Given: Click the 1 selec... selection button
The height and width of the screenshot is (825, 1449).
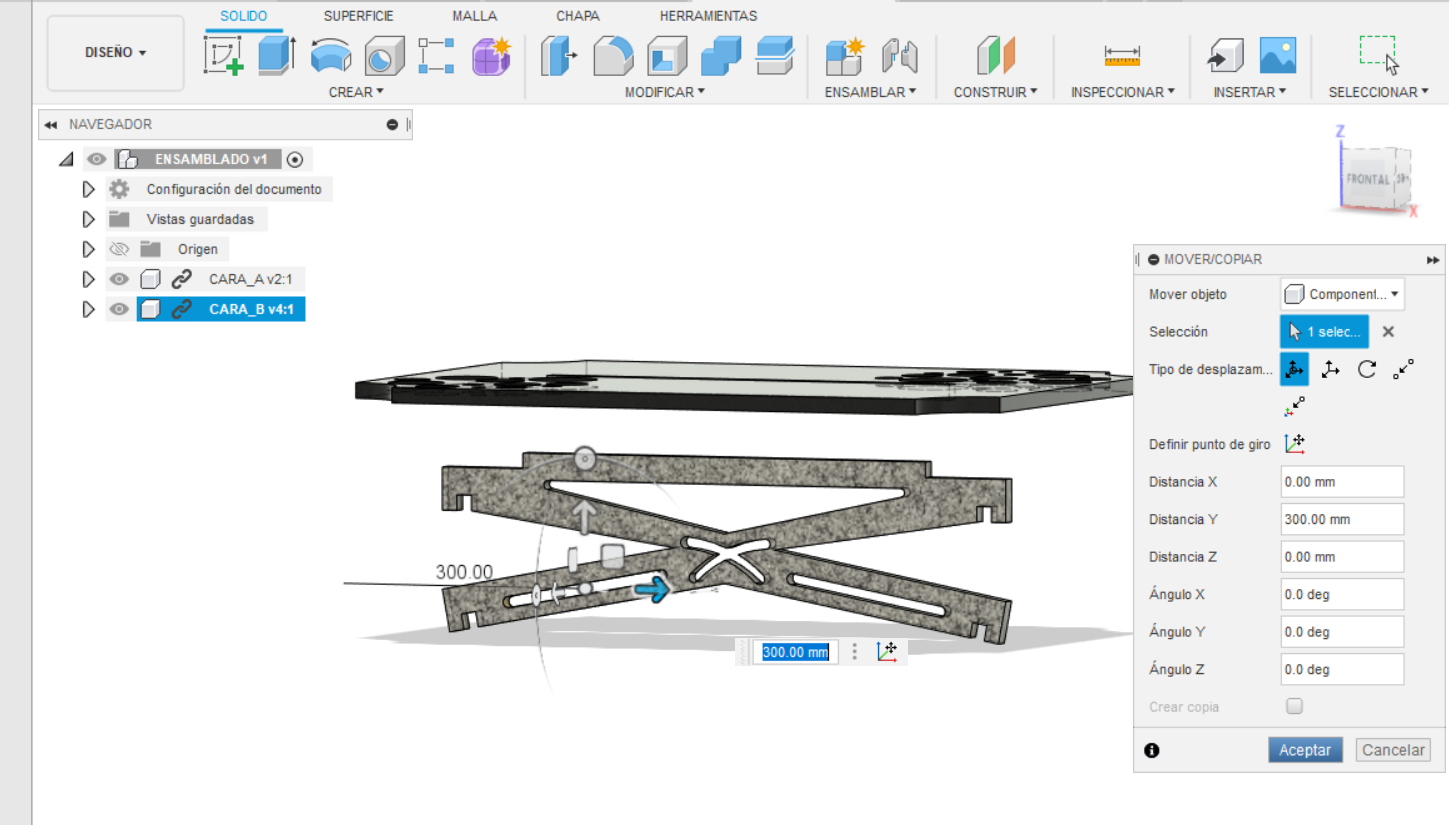Looking at the screenshot, I should tap(1325, 332).
